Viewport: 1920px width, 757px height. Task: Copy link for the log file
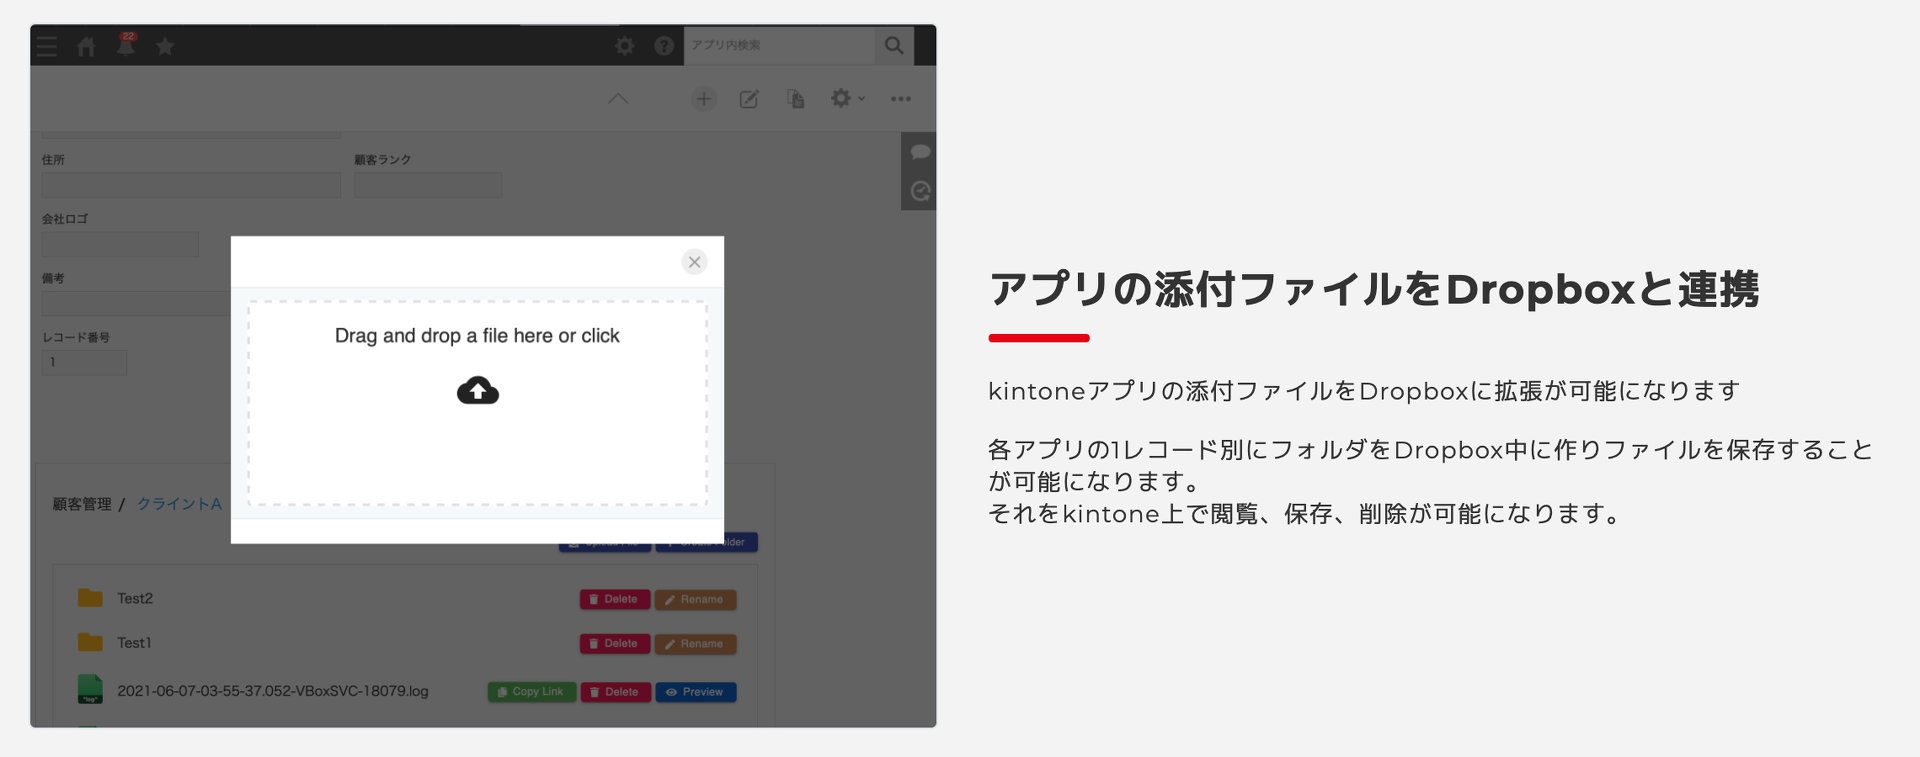click(x=532, y=692)
